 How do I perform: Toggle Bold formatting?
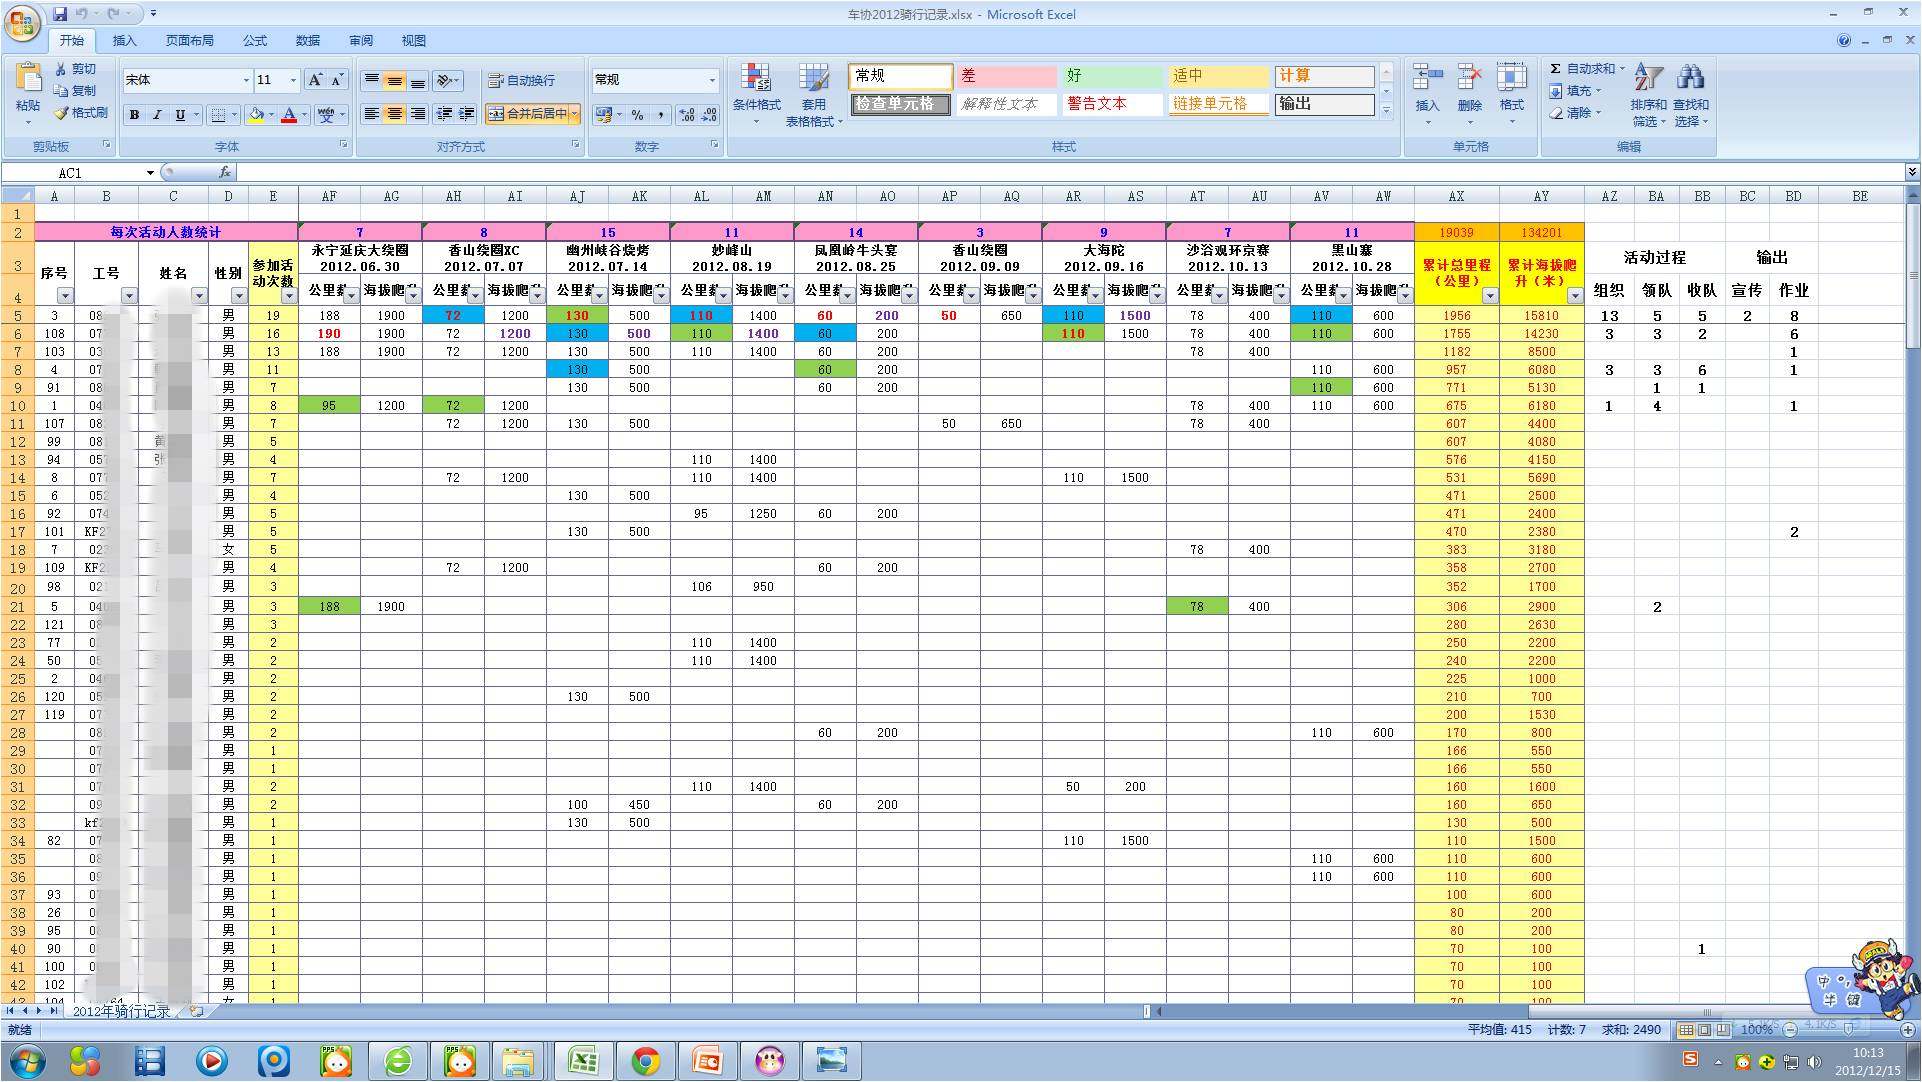click(x=134, y=115)
